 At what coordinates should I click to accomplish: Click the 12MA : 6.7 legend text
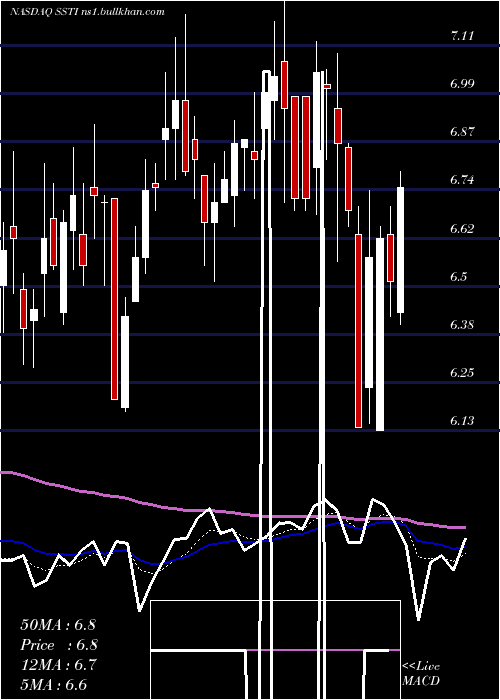coord(58,665)
